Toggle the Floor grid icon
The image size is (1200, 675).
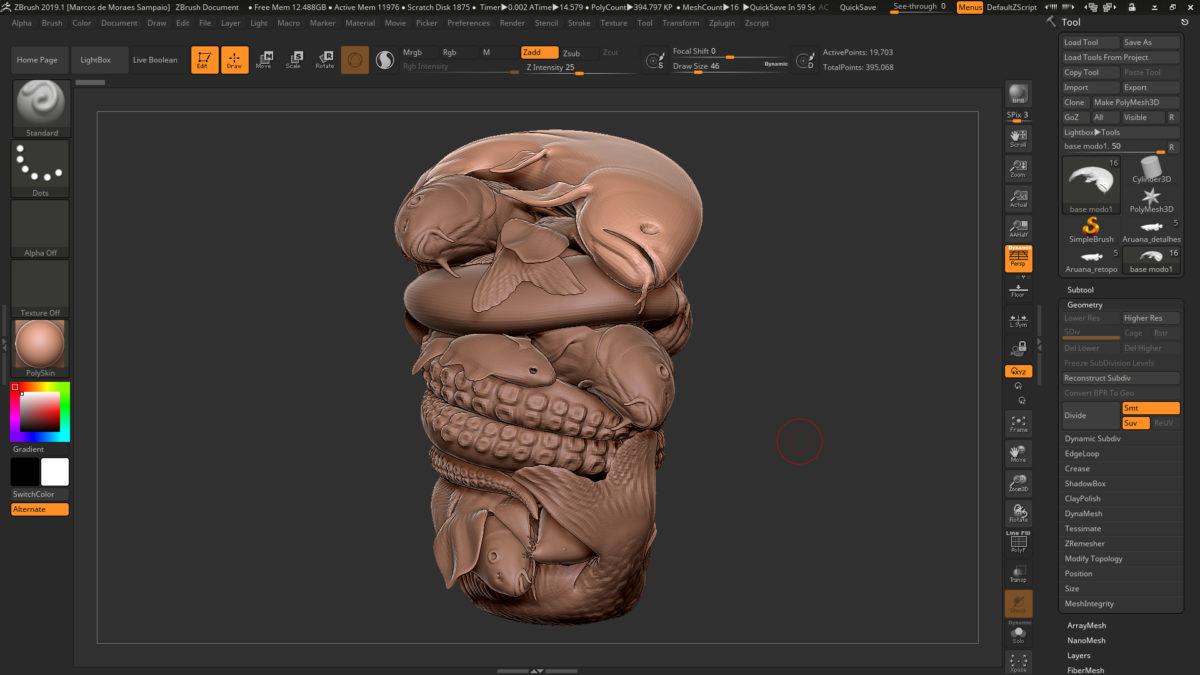click(x=1018, y=290)
